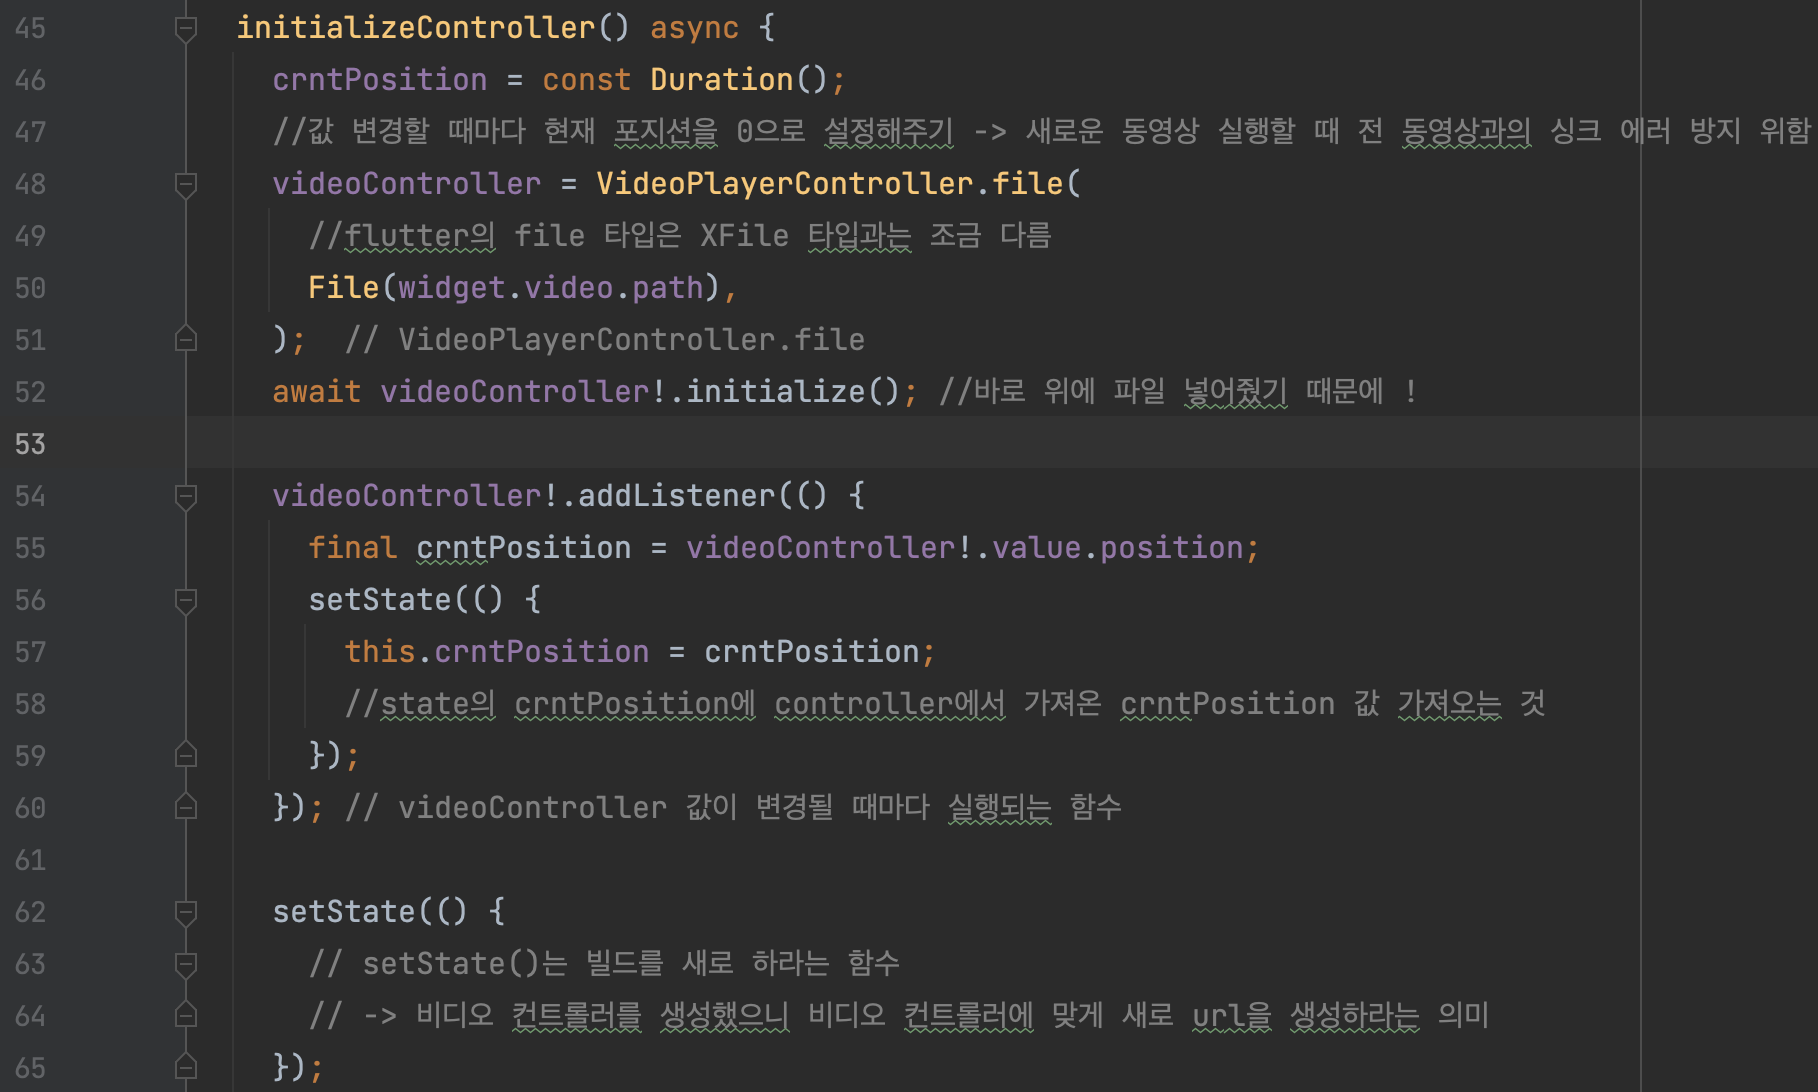Click fold end marker on line 64

[186, 1015]
